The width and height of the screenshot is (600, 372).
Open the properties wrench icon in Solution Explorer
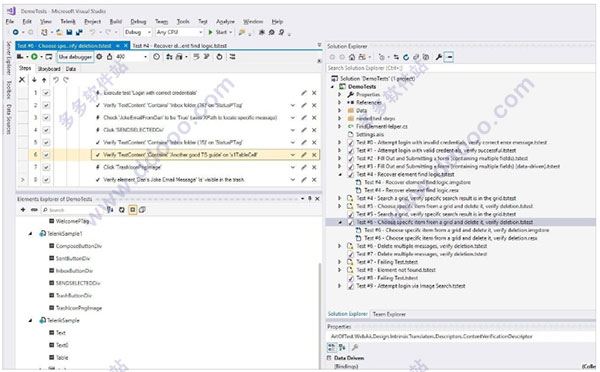pyautogui.click(x=439, y=57)
